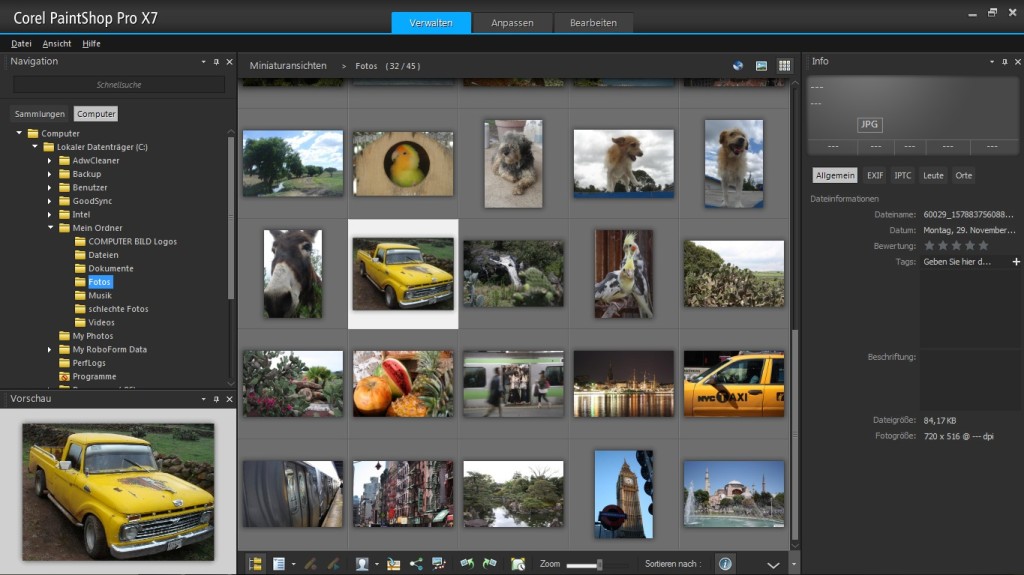Image resolution: width=1024 pixels, height=575 pixels.
Task: Open the Ansicht menu
Action: click(x=57, y=44)
